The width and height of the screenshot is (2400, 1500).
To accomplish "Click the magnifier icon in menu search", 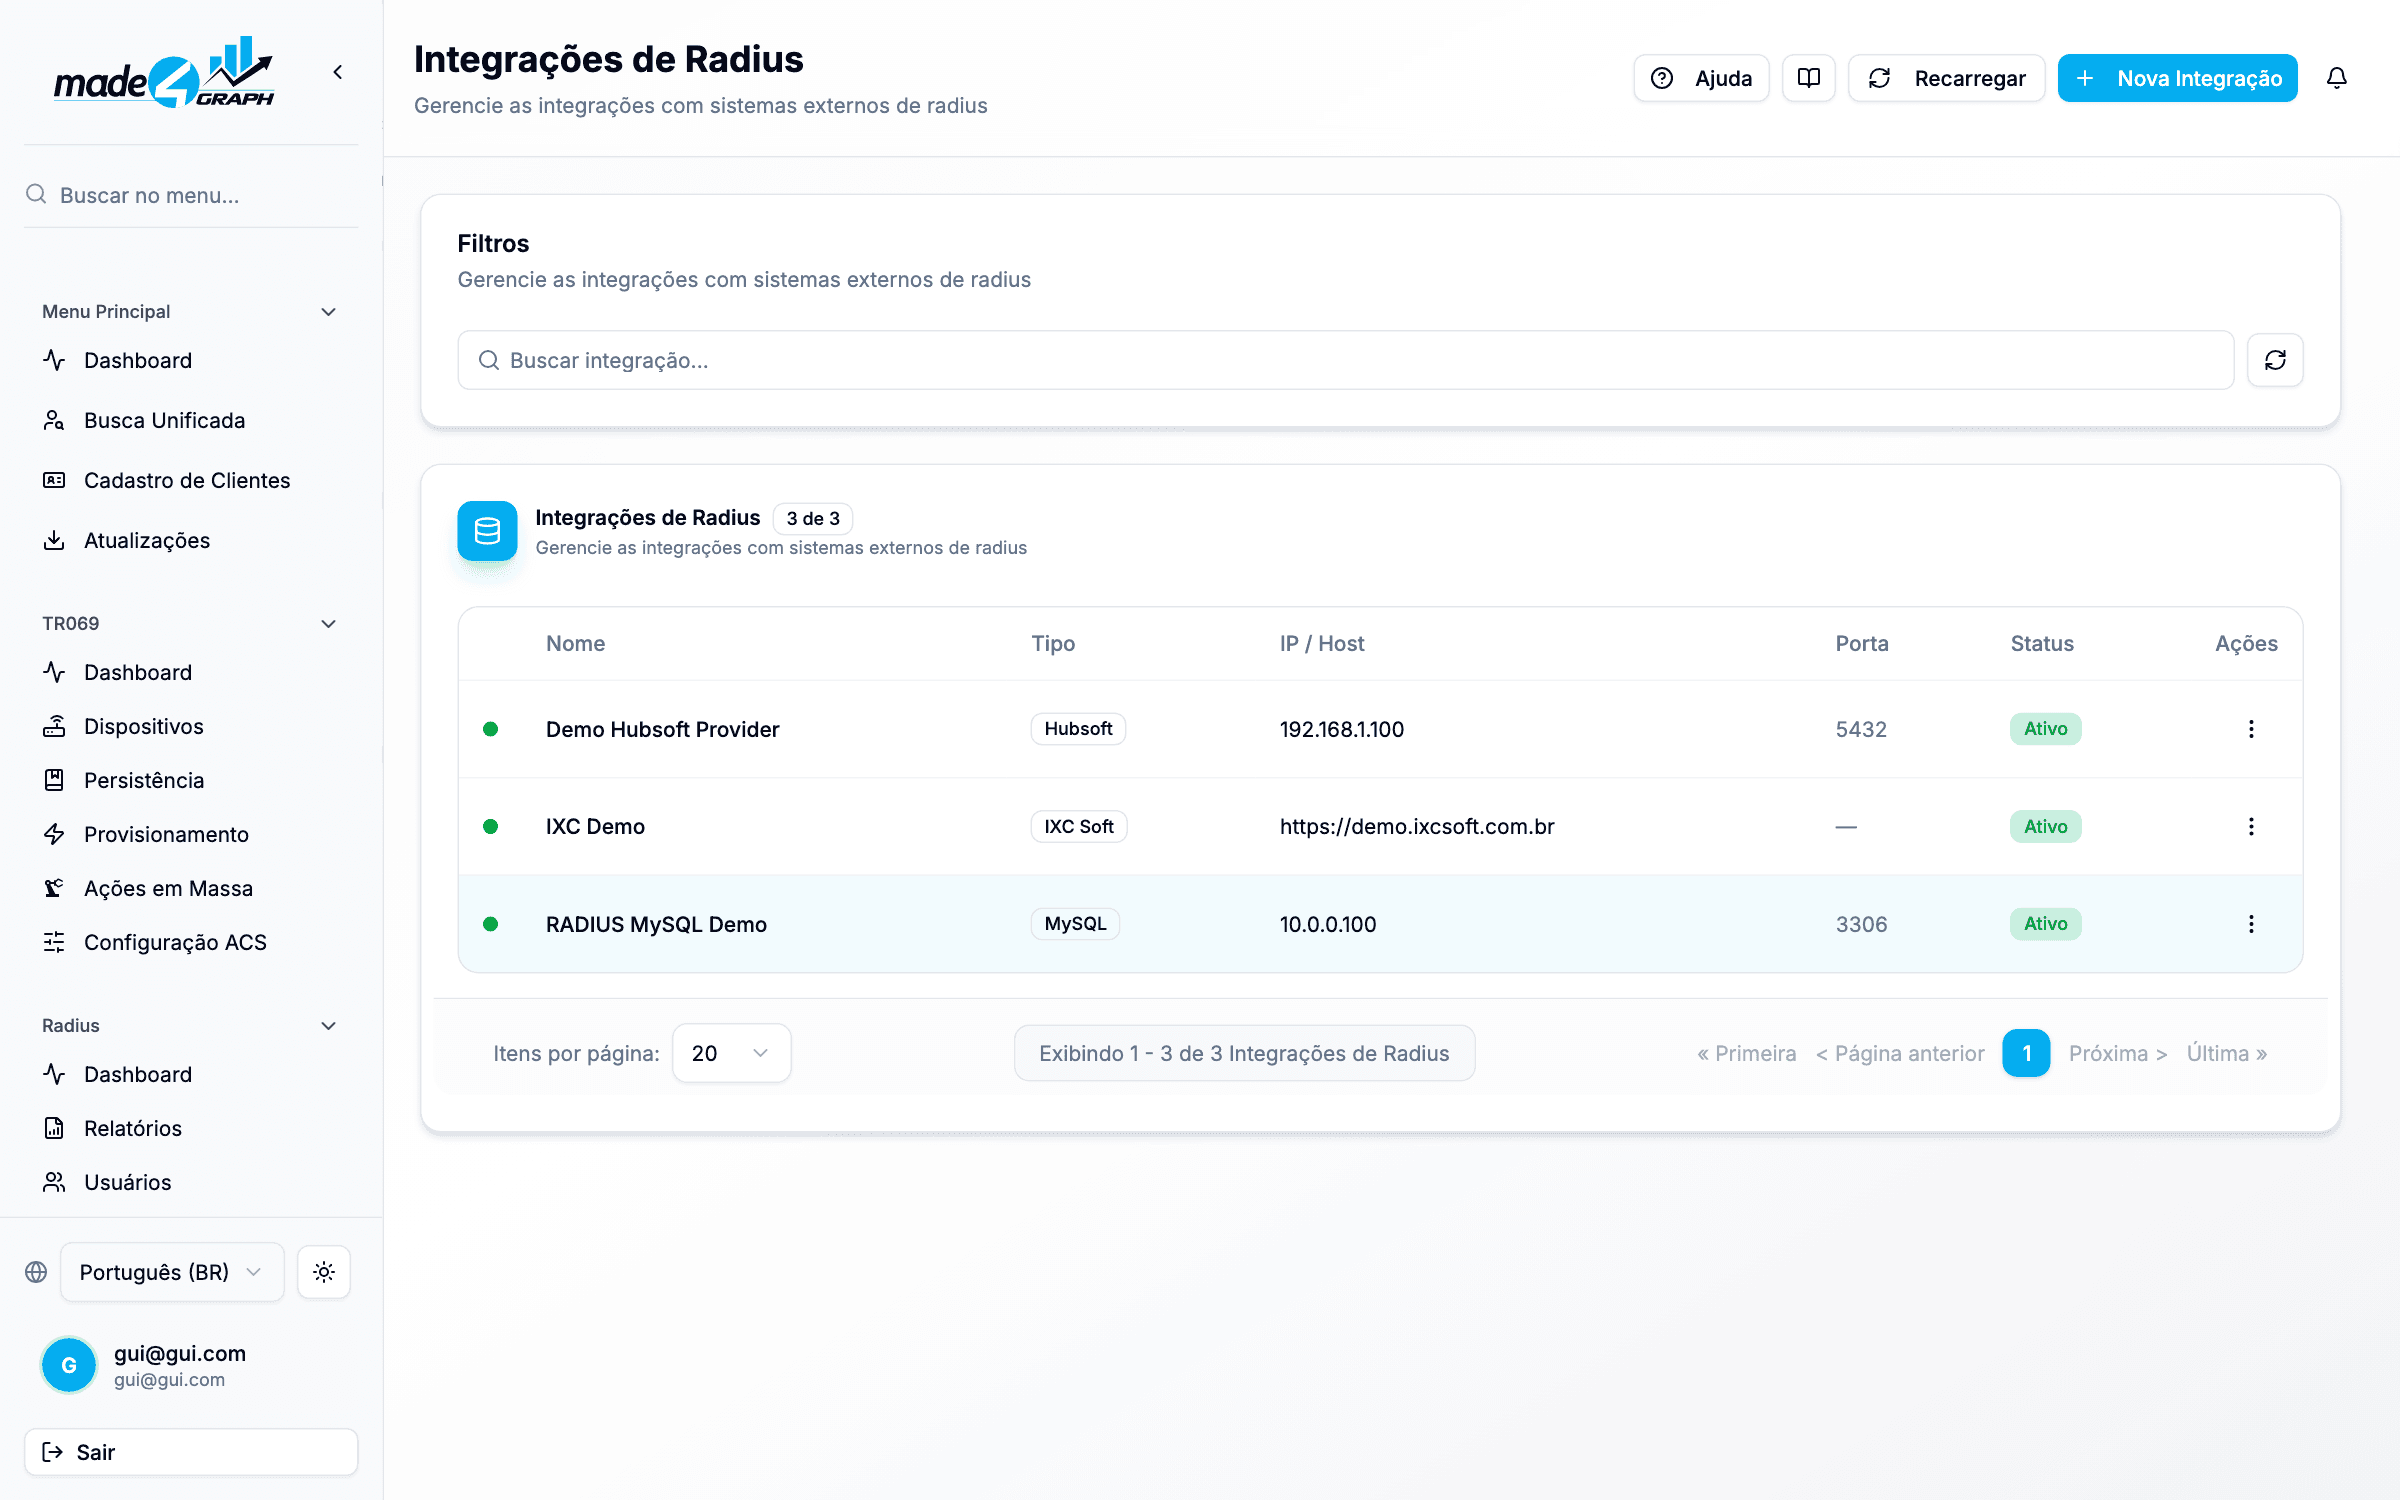I will click(x=36, y=194).
